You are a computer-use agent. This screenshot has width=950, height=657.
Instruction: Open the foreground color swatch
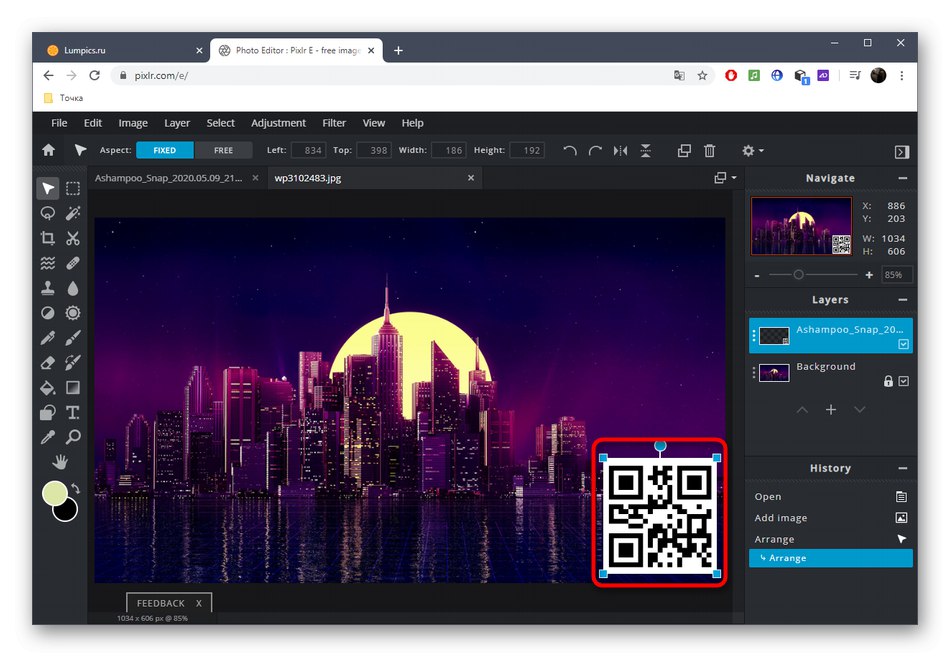coord(53,492)
